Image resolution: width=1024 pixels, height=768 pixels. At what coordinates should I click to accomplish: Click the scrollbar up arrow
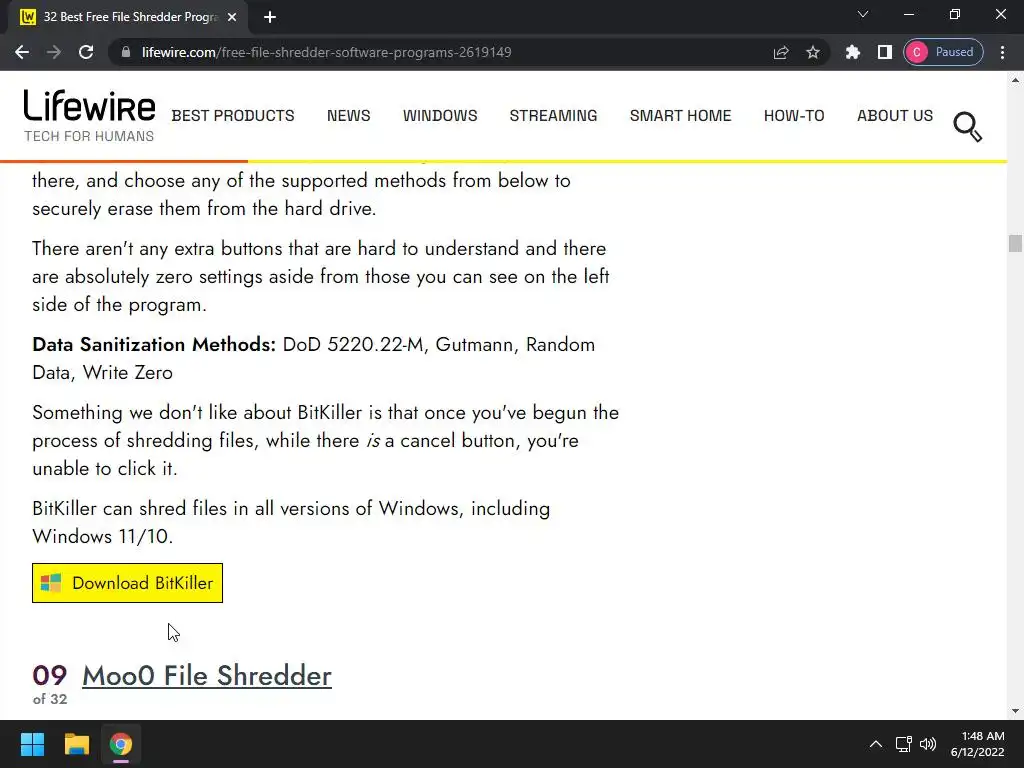[x=1015, y=81]
